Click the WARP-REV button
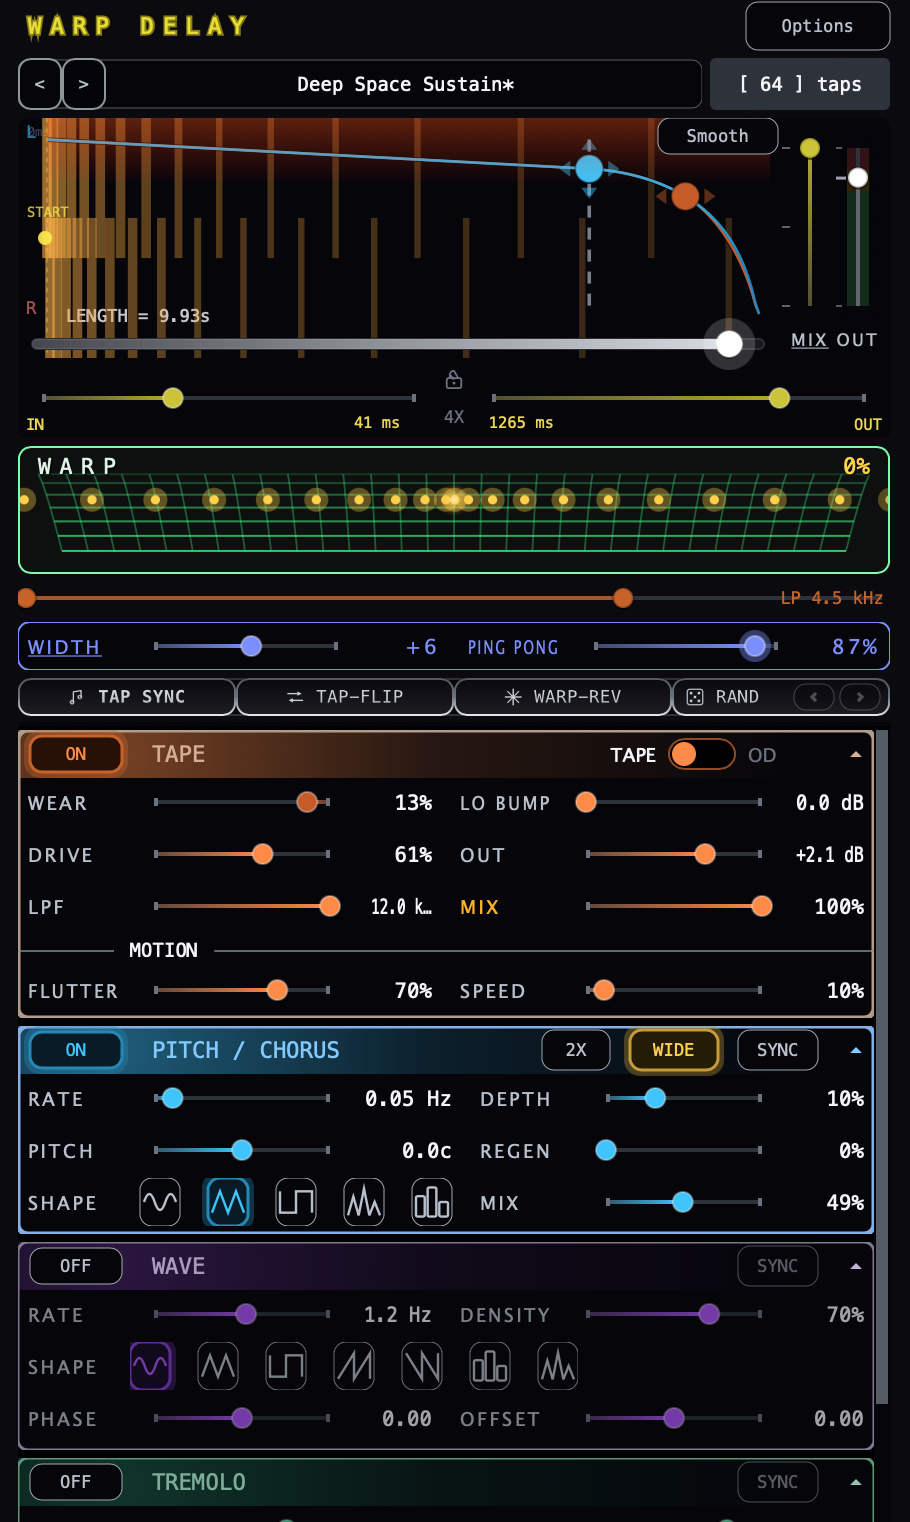 563,697
